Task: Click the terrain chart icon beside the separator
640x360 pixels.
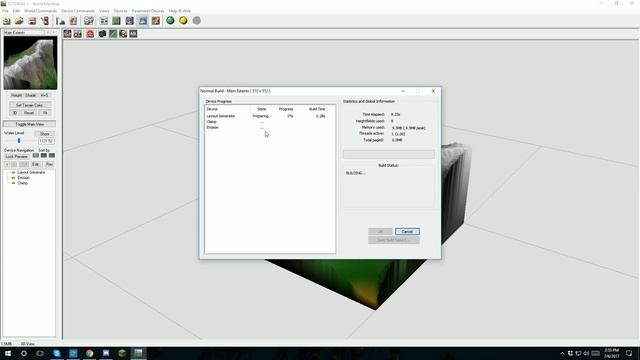Action: [x=60, y=21]
